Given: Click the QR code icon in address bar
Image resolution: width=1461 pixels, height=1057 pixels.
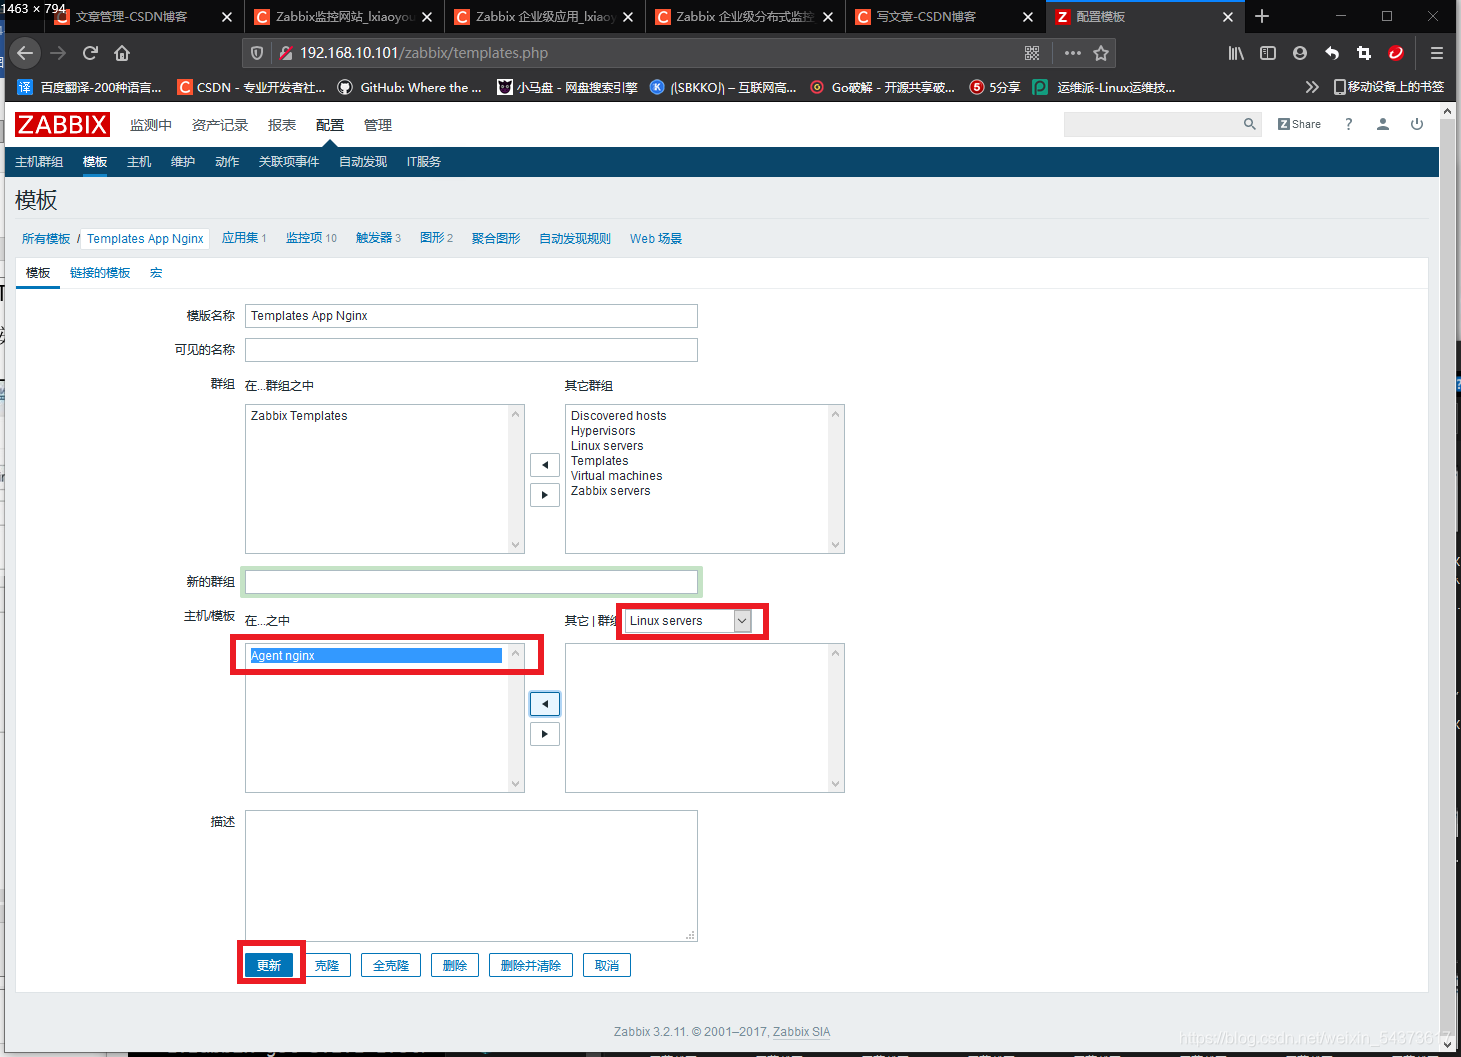Looking at the screenshot, I should coord(1032,53).
